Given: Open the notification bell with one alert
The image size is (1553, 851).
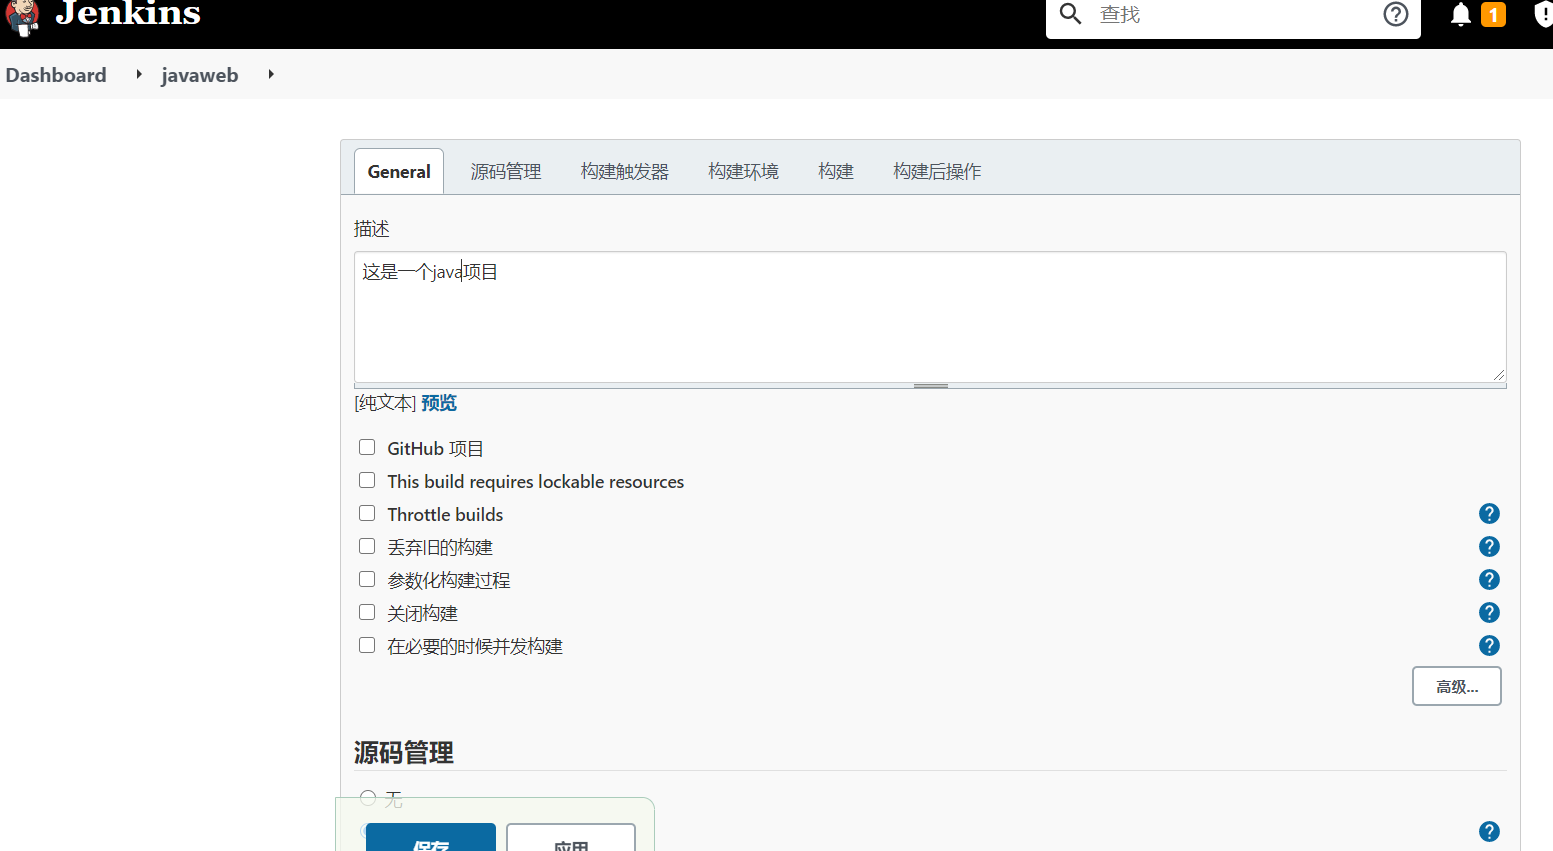Looking at the screenshot, I should point(1461,15).
